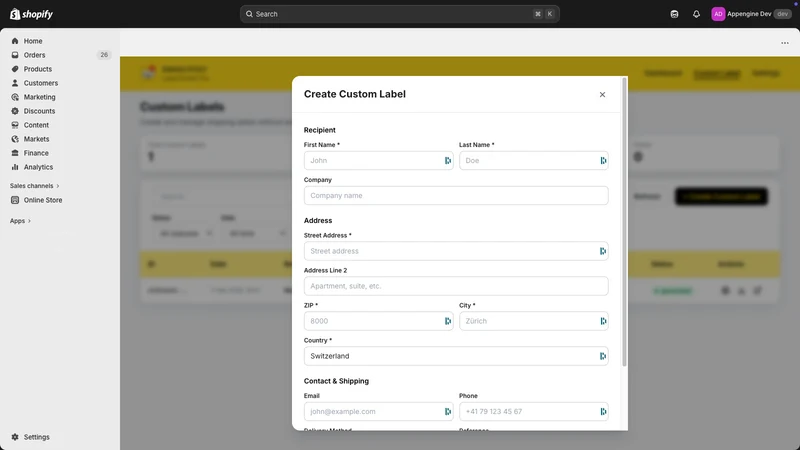Click the AD avatar icon
The height and width of the screenshot is (450, 800).
click(x=718, y=14)
